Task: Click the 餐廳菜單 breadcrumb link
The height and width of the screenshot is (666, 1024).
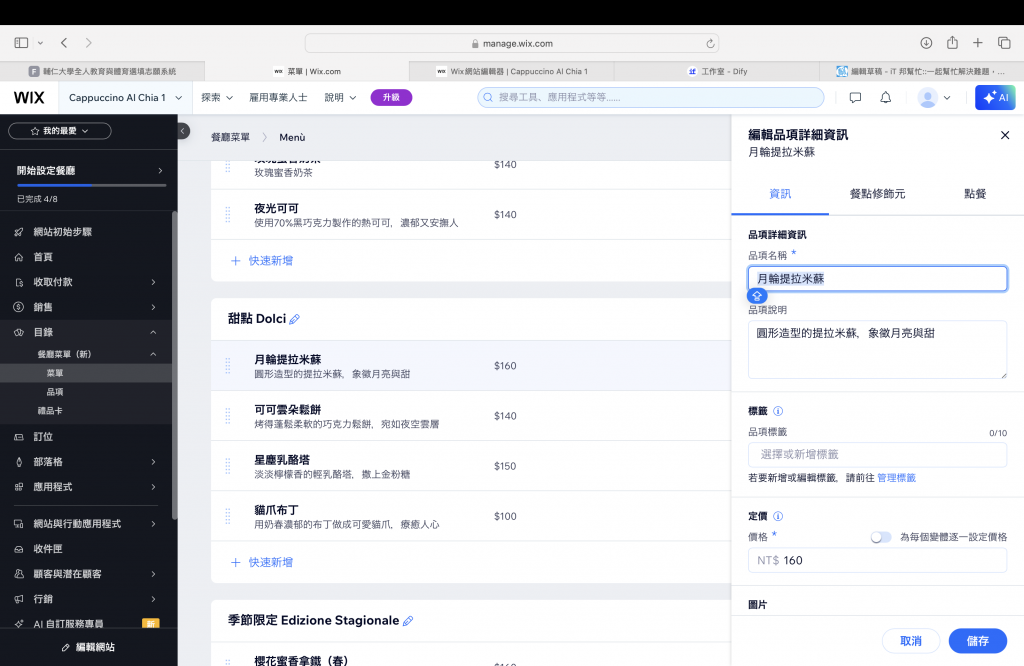Action: click(x=231, y=137)
